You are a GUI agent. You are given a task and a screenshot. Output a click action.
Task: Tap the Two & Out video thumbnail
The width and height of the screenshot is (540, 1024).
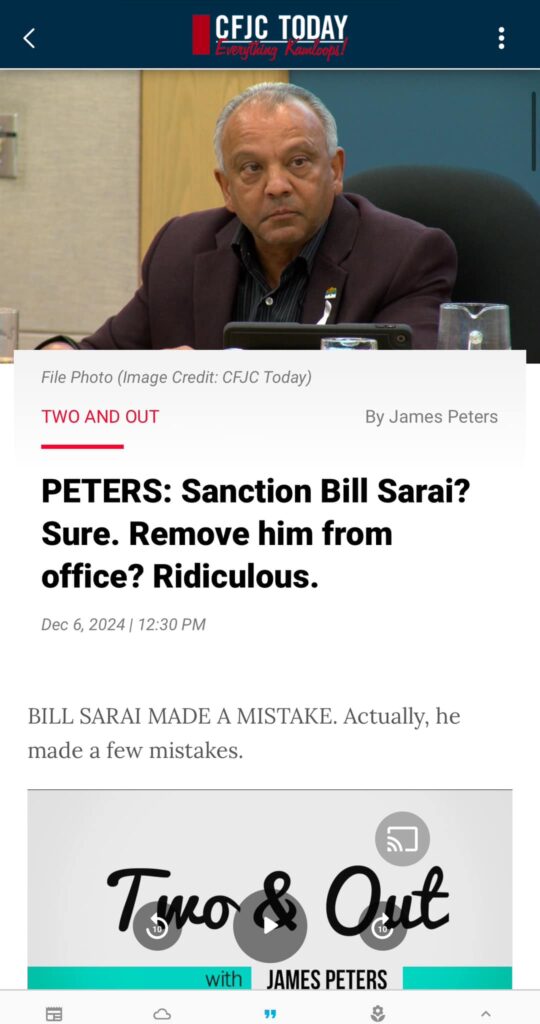[270, 889]
